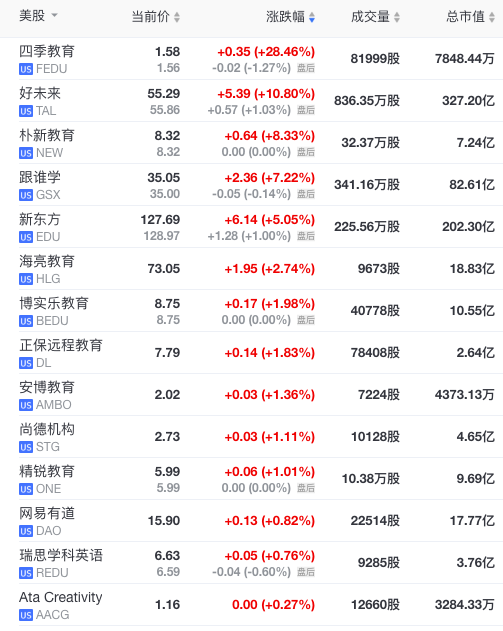Sort by 当前价 column arrows
The image size is (503, 631).
[177, 17]
